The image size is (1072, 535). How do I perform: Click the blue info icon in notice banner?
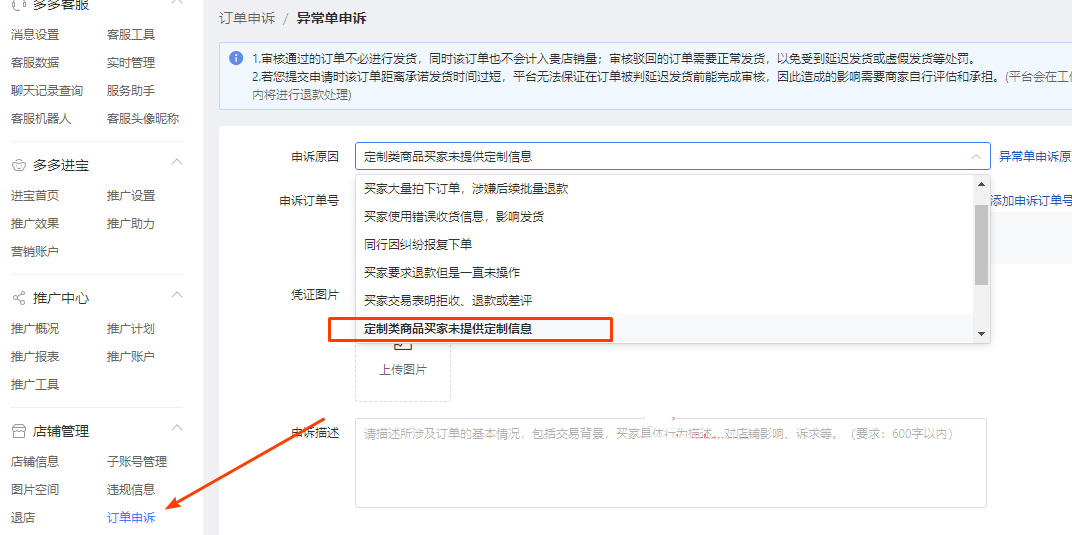236,58
